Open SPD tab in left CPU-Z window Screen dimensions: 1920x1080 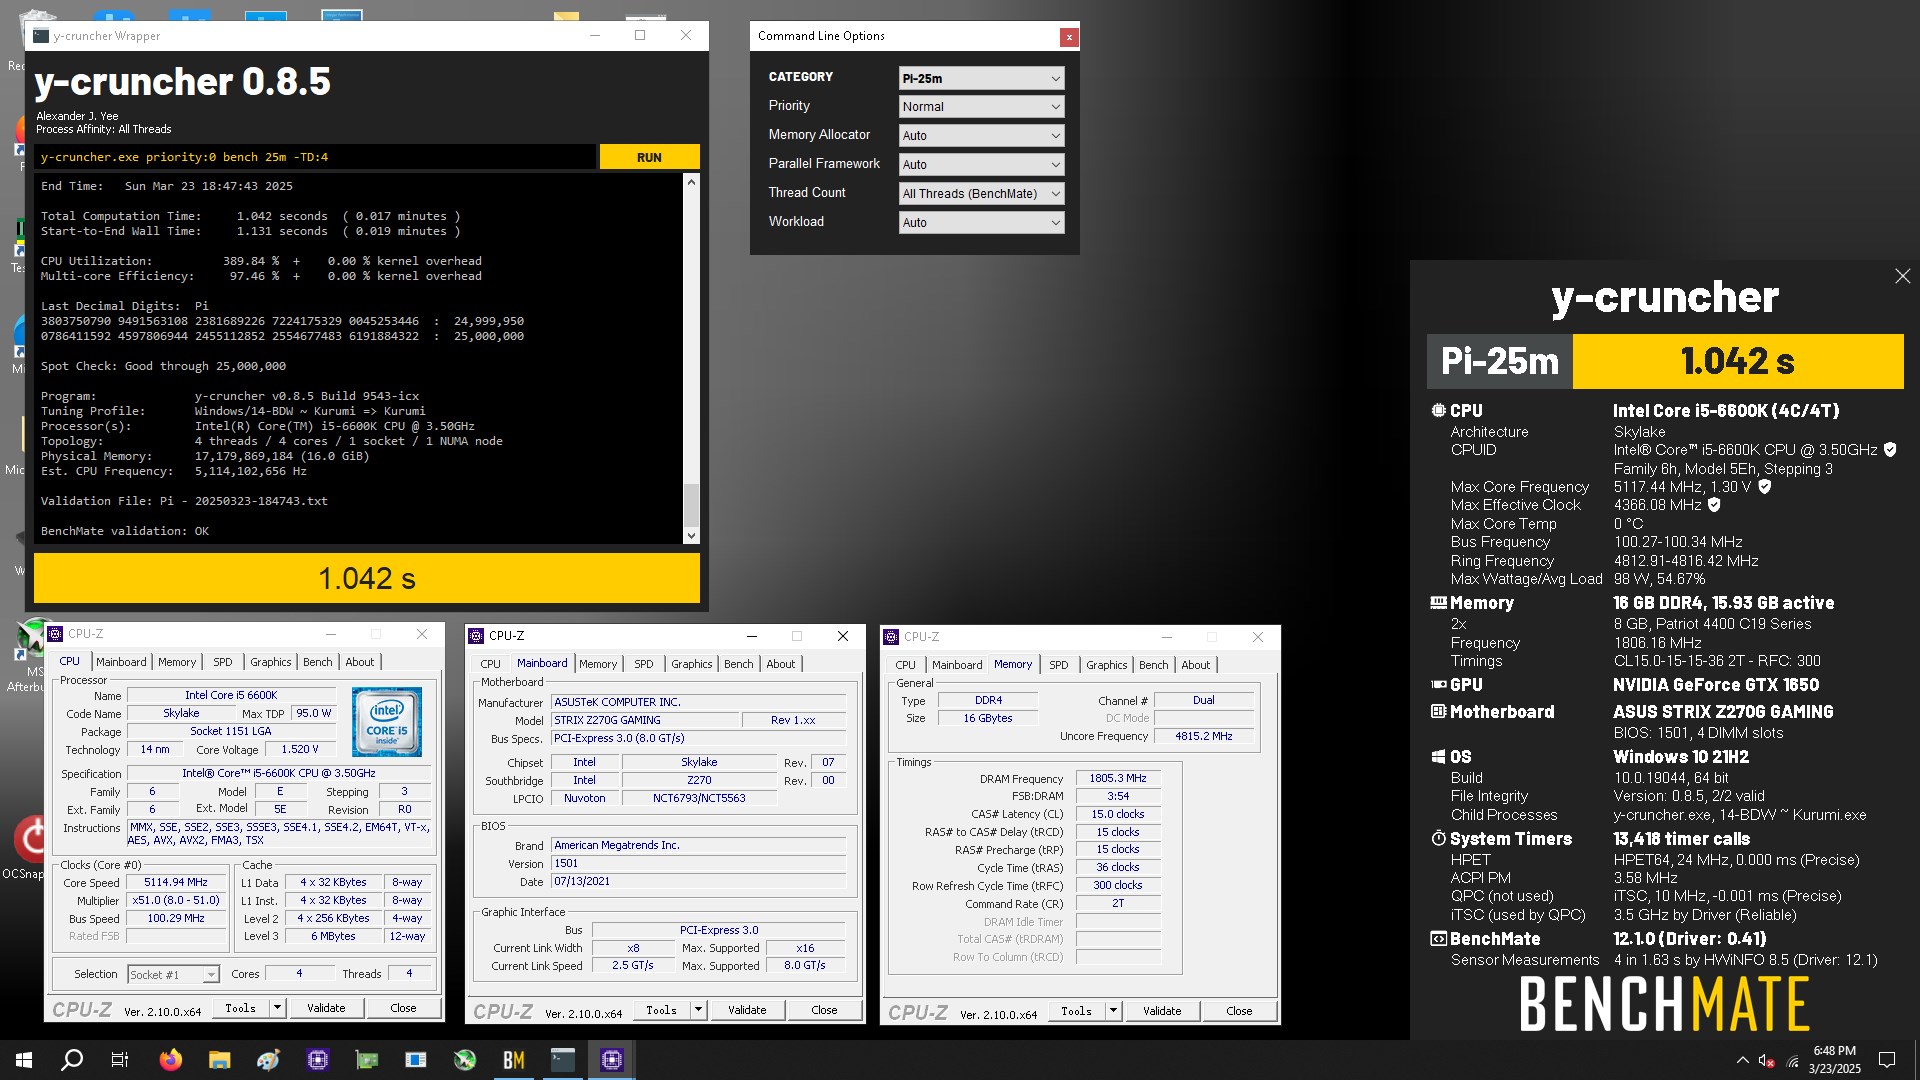(x=223, y=662)
